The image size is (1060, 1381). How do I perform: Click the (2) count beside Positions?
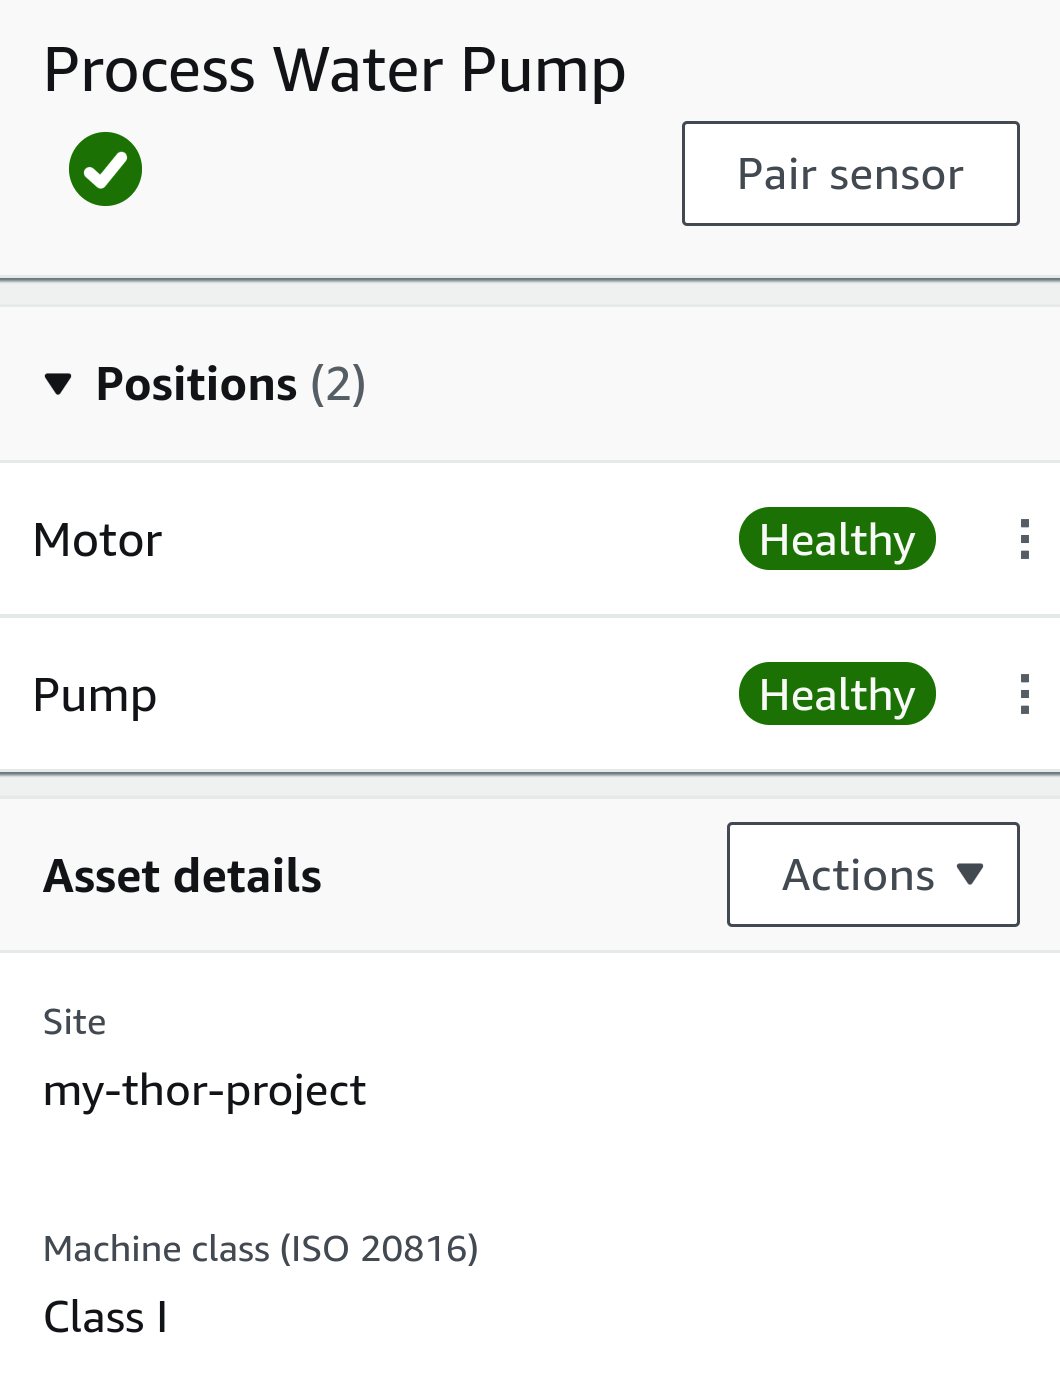(x=338, y=384)
